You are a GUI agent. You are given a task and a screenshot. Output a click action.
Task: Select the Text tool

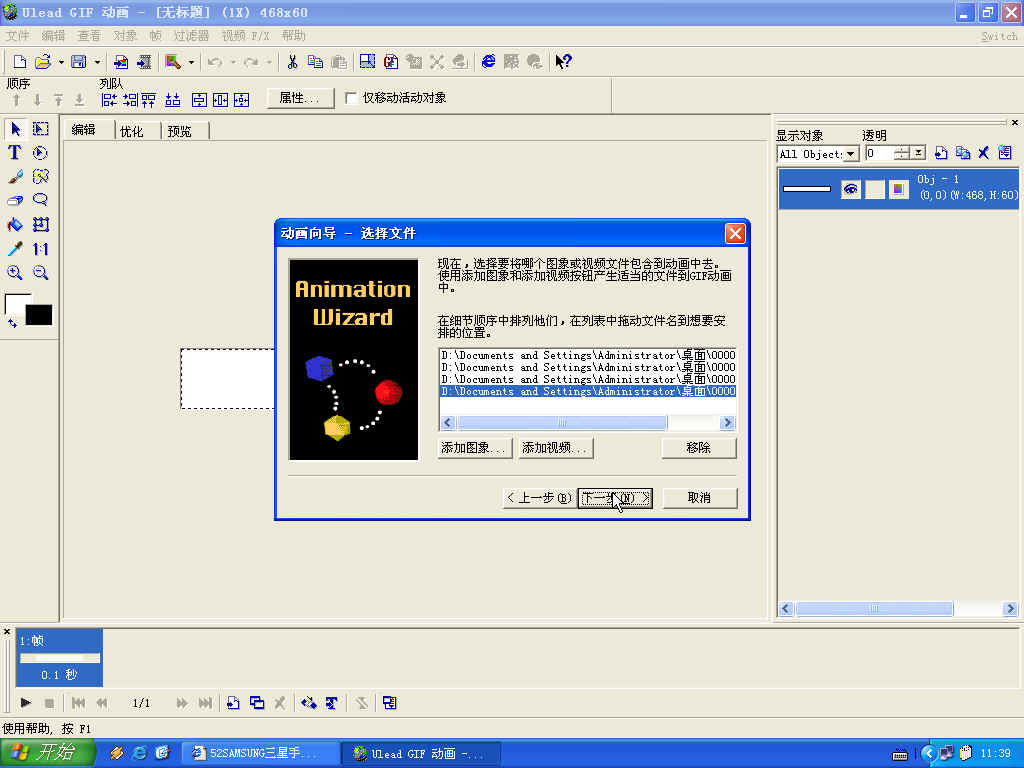(15, 152)
